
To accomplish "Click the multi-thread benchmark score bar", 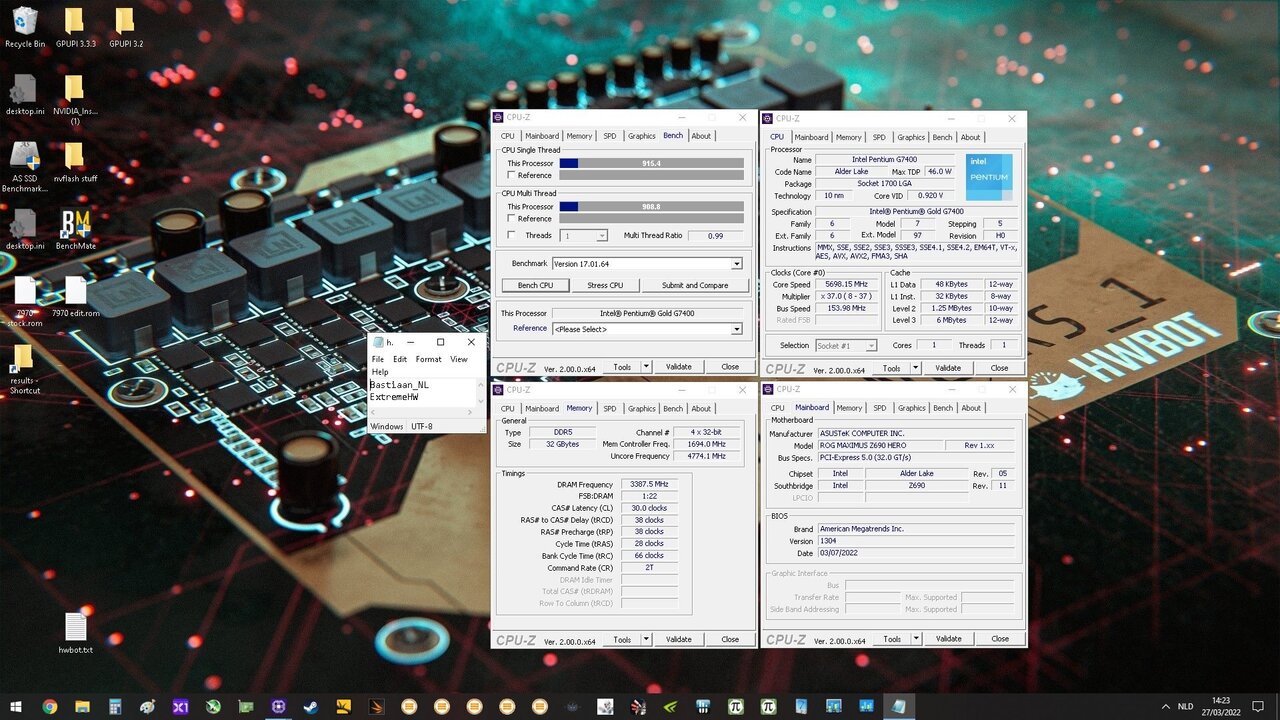I will tap(650, 207).
